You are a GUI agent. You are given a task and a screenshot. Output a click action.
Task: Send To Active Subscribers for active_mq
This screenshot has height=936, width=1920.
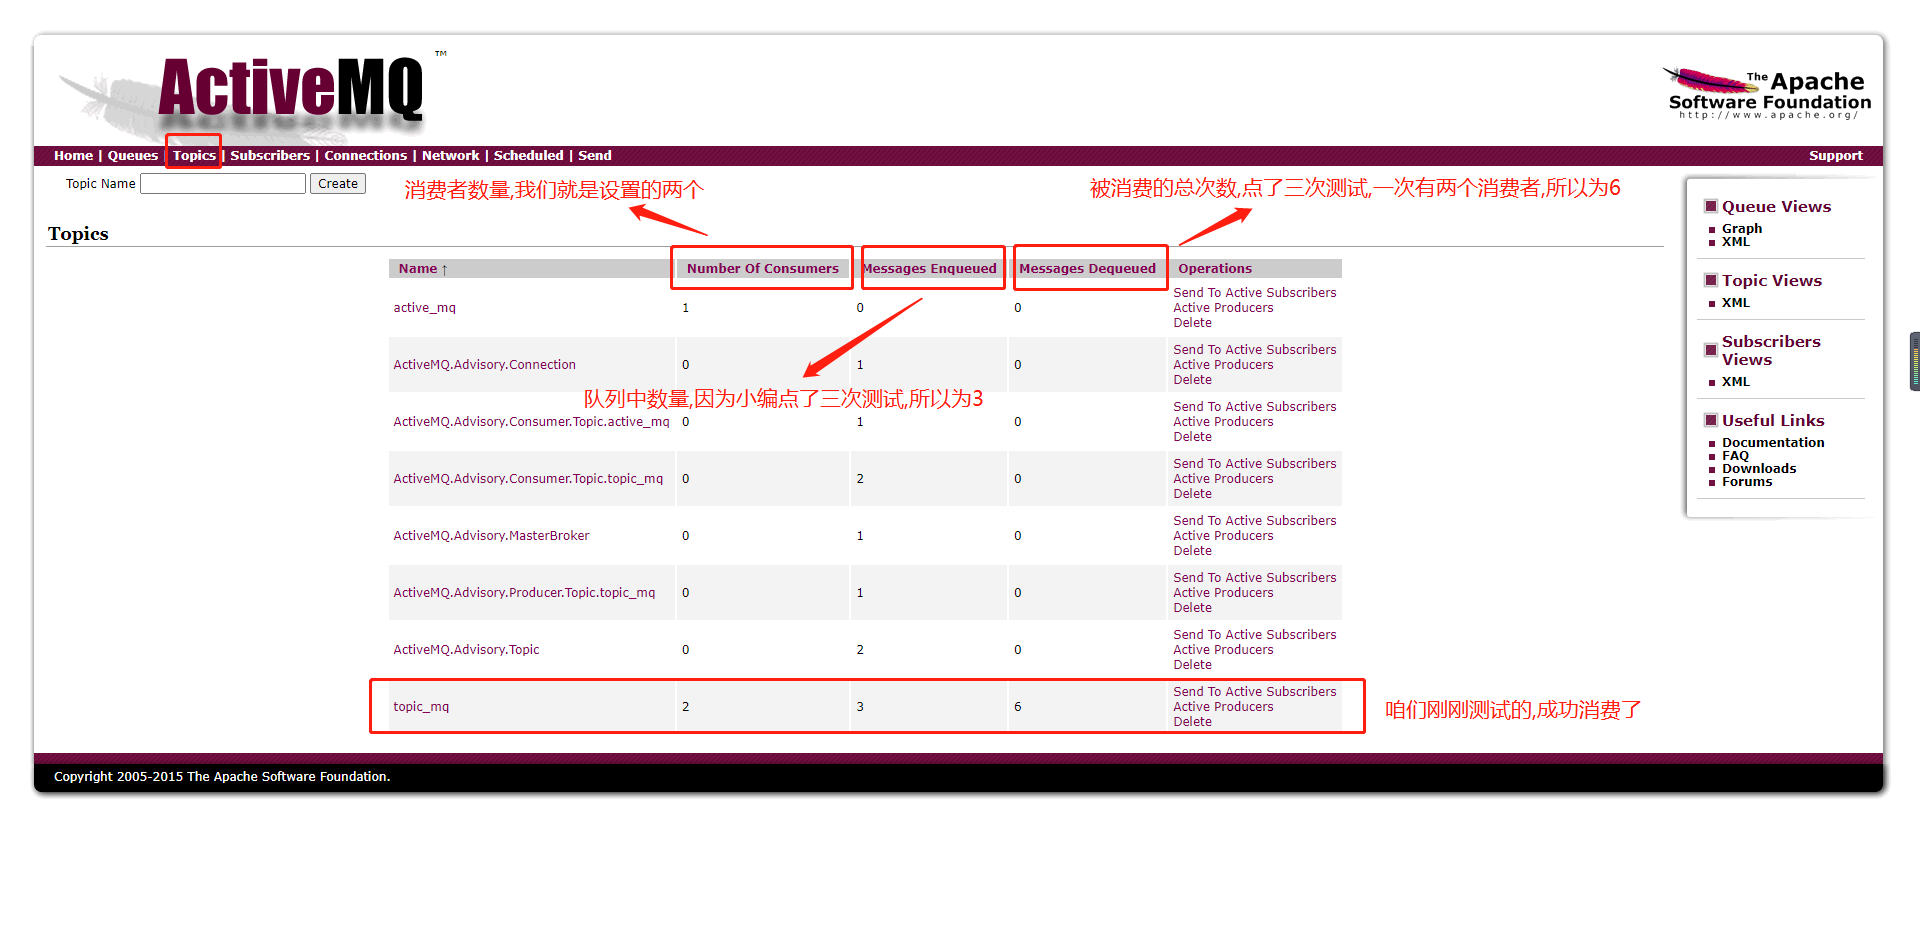tap(1255, 293)
